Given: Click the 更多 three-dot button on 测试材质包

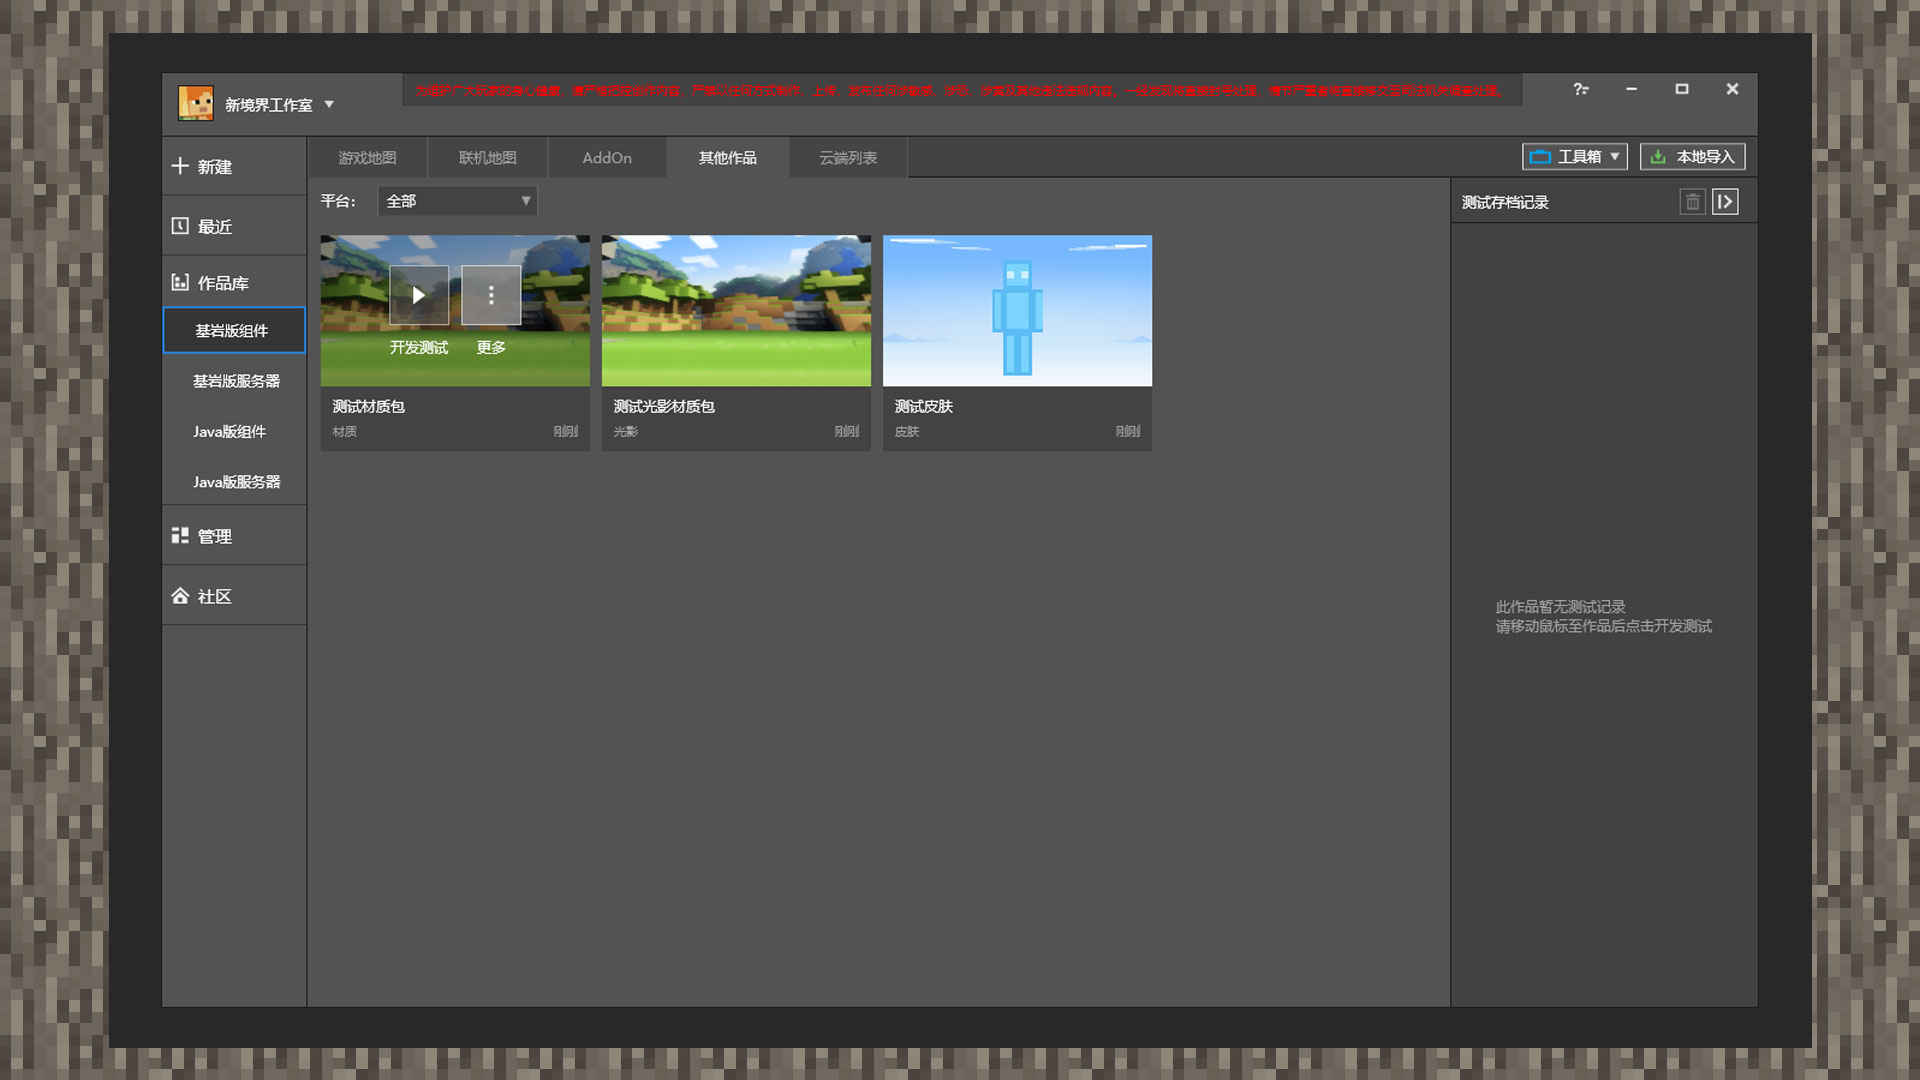Looking at the screenshot, I should point(491,295).
